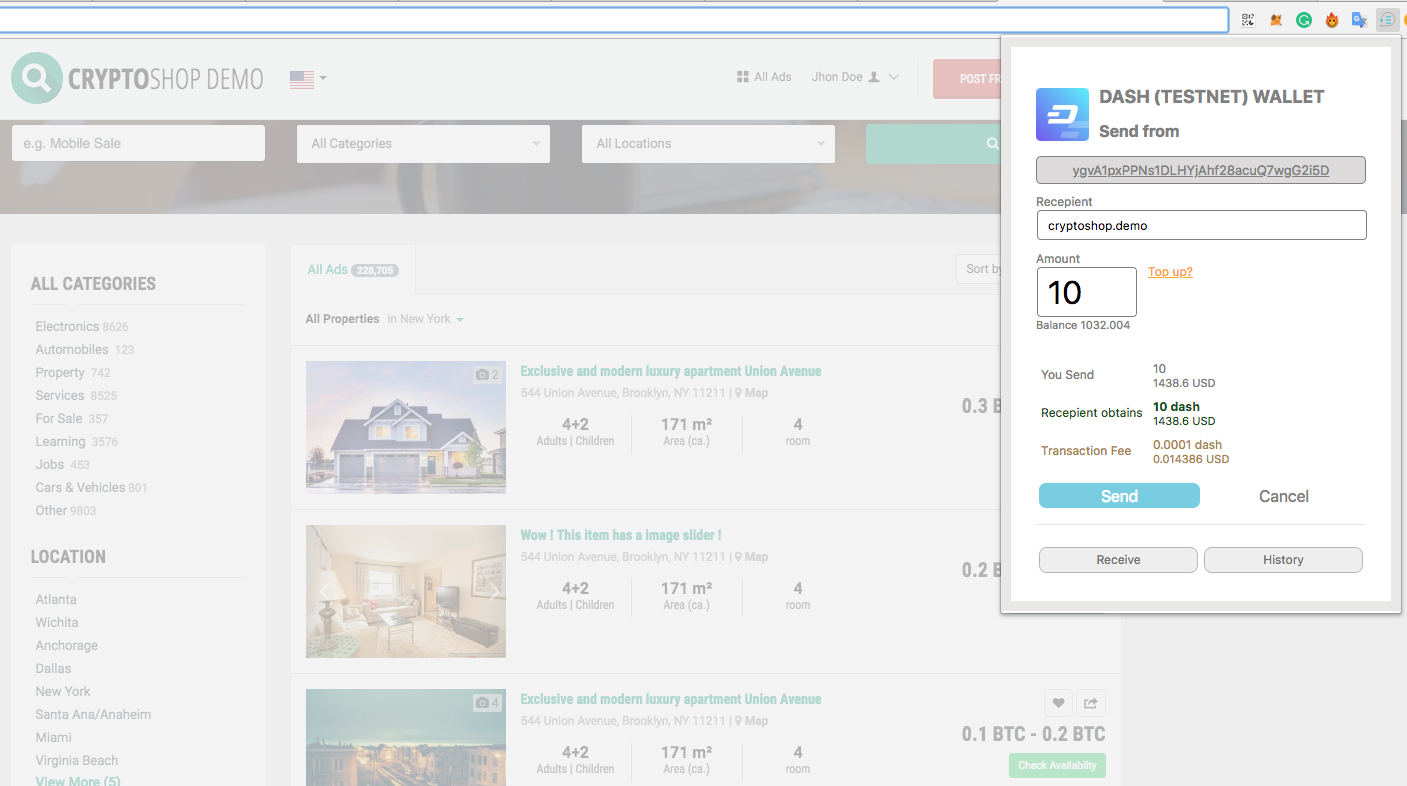Open 'Wow ! This item has a image slider !' listing

620,535
